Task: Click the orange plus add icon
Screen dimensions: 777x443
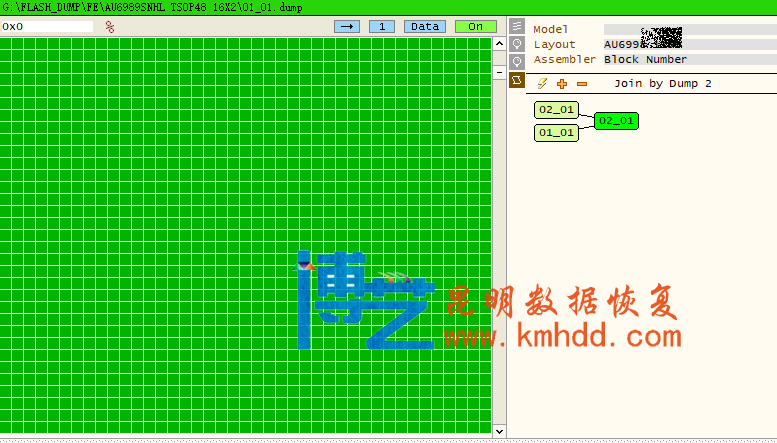Action: (562, 84)
